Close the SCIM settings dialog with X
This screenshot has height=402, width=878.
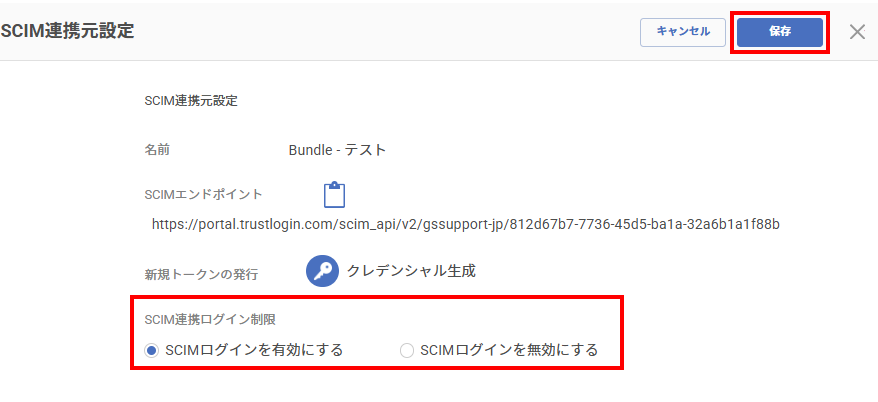pos(857,32)
